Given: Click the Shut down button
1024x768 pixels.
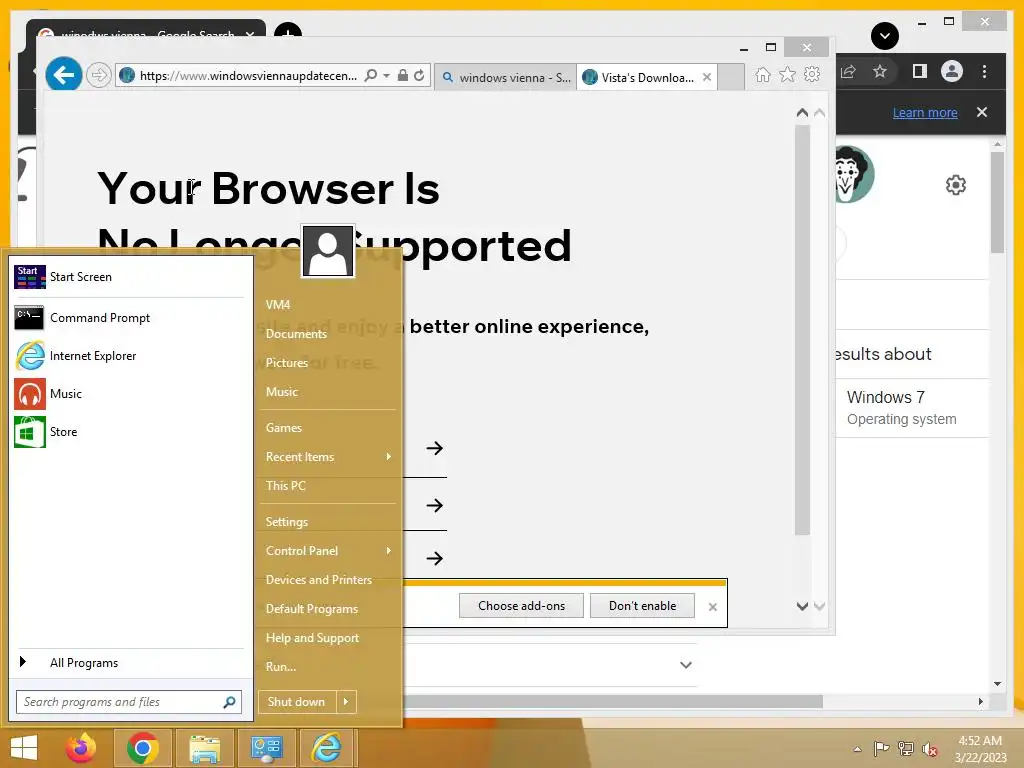Looking at the screenshot, I should 297,702.
